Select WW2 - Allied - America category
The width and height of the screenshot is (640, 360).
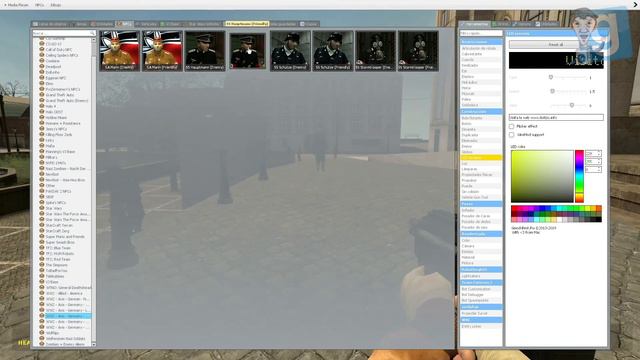click(64, 293)
